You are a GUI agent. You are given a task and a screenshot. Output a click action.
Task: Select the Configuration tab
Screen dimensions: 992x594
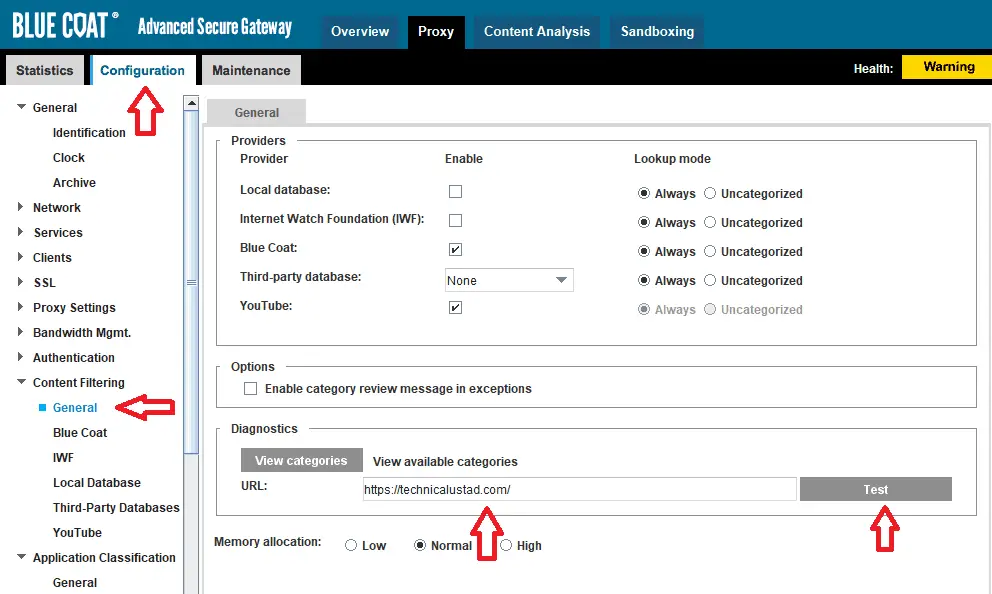tap(142, 70)
